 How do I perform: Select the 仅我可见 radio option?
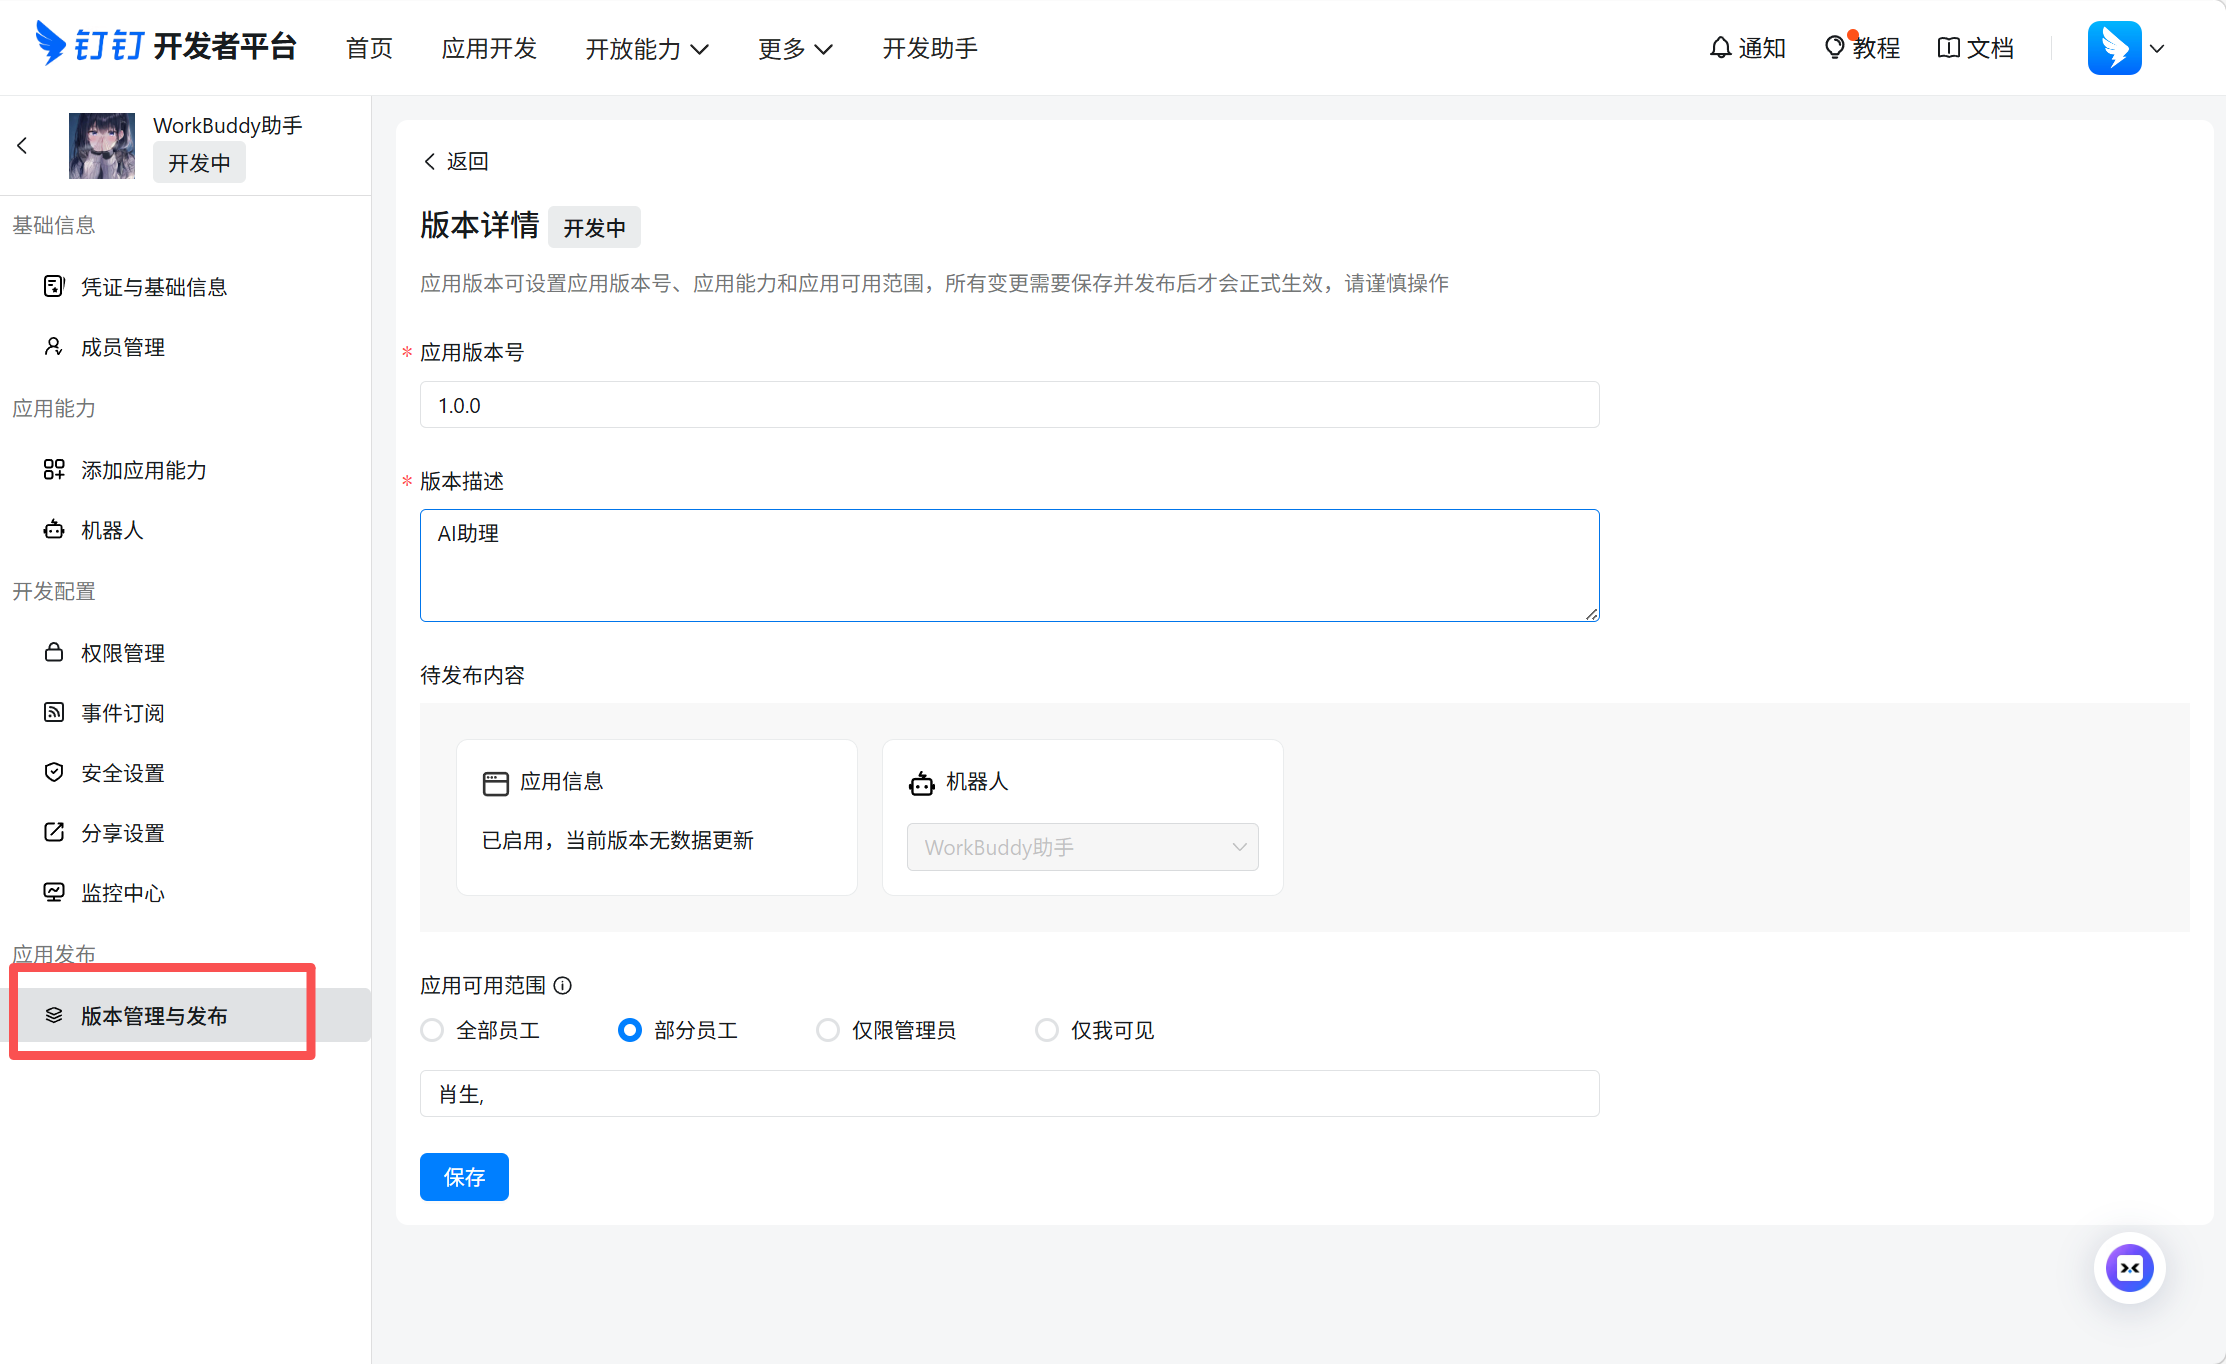click(1047, 1030)
